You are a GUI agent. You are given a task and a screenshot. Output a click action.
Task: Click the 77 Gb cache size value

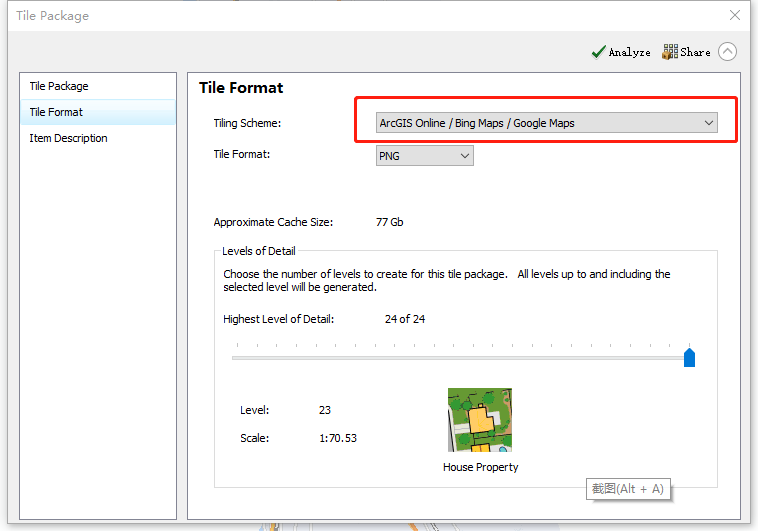tap(389, 222)
